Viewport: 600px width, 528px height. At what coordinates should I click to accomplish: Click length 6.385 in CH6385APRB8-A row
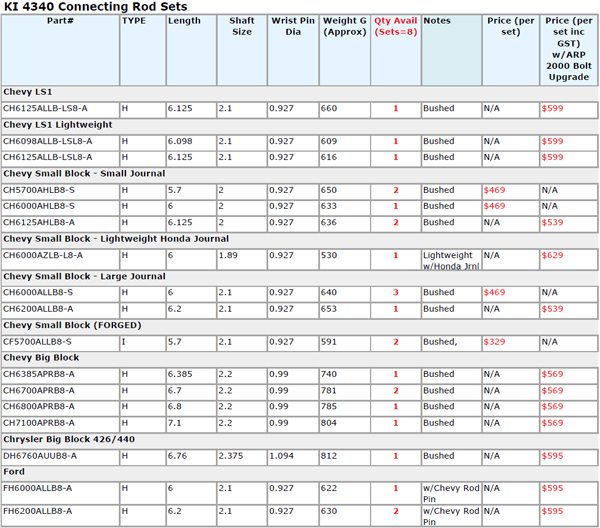coord(180,374)
